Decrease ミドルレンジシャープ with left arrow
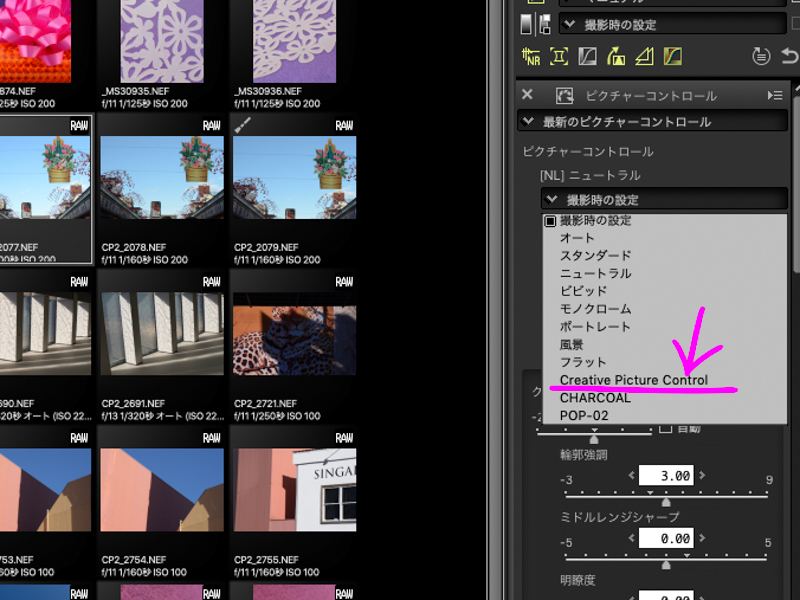 632,538
